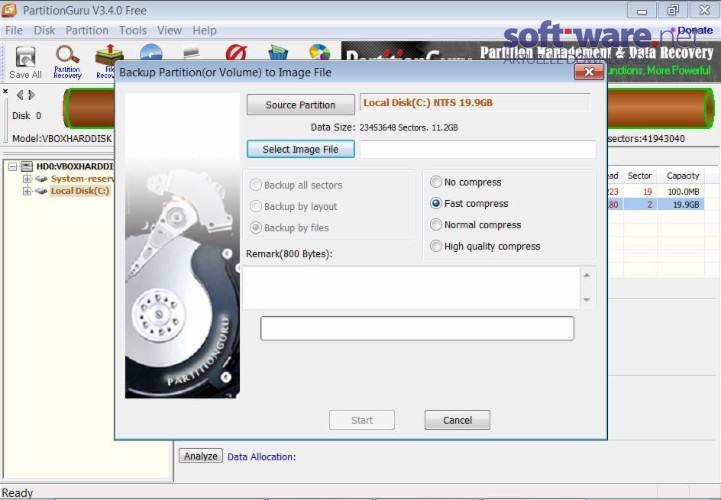Select the Fast compress option
Viewport: 721px width, 500px height.
[x=435, y=203]
